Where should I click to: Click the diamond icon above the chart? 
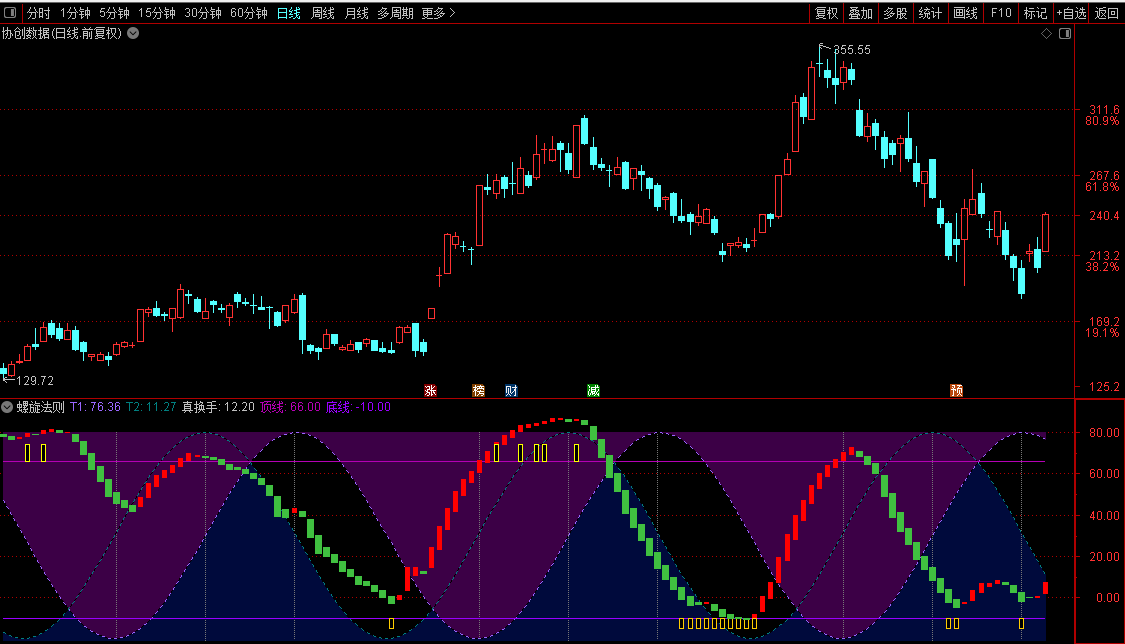(1046, 34)
